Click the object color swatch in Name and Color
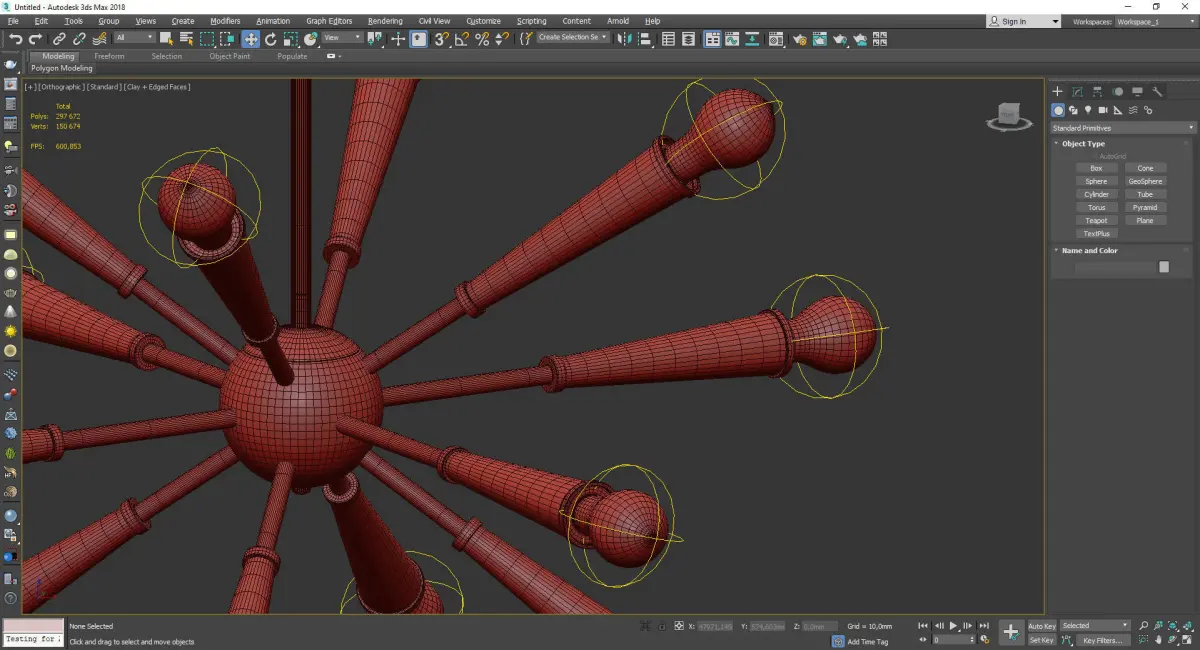This screenshot has height=650, width=1200. [x=1164, y=267]
